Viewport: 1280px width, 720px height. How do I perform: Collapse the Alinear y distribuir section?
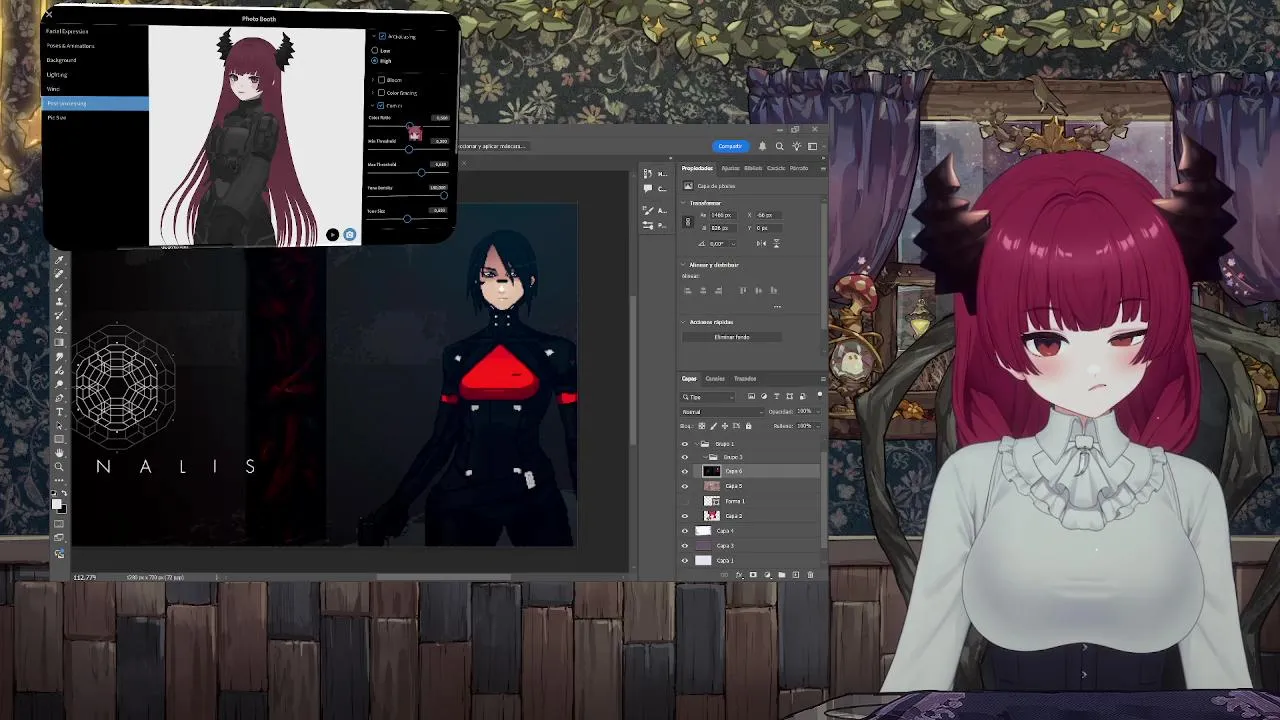click(683, 265)
